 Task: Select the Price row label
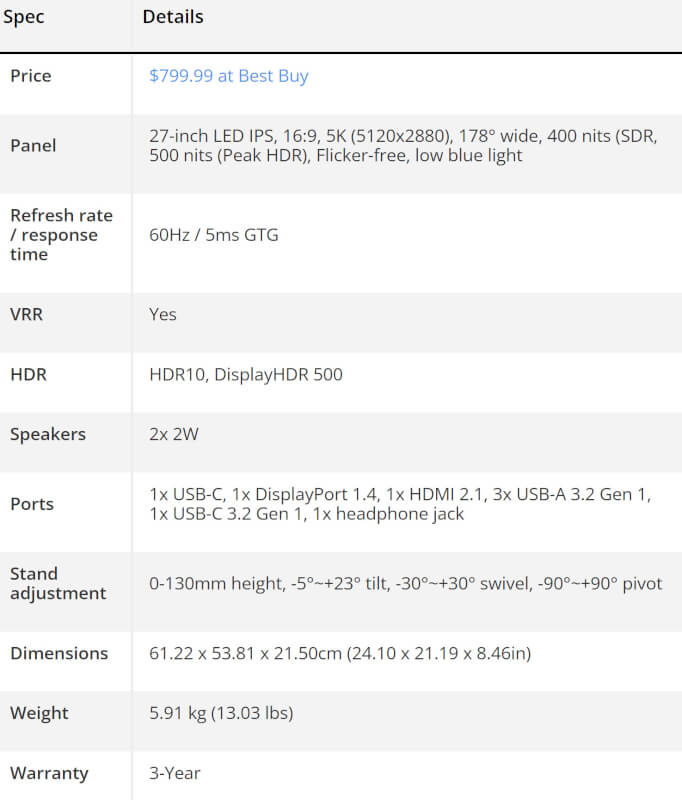click(x=31, y=76)
